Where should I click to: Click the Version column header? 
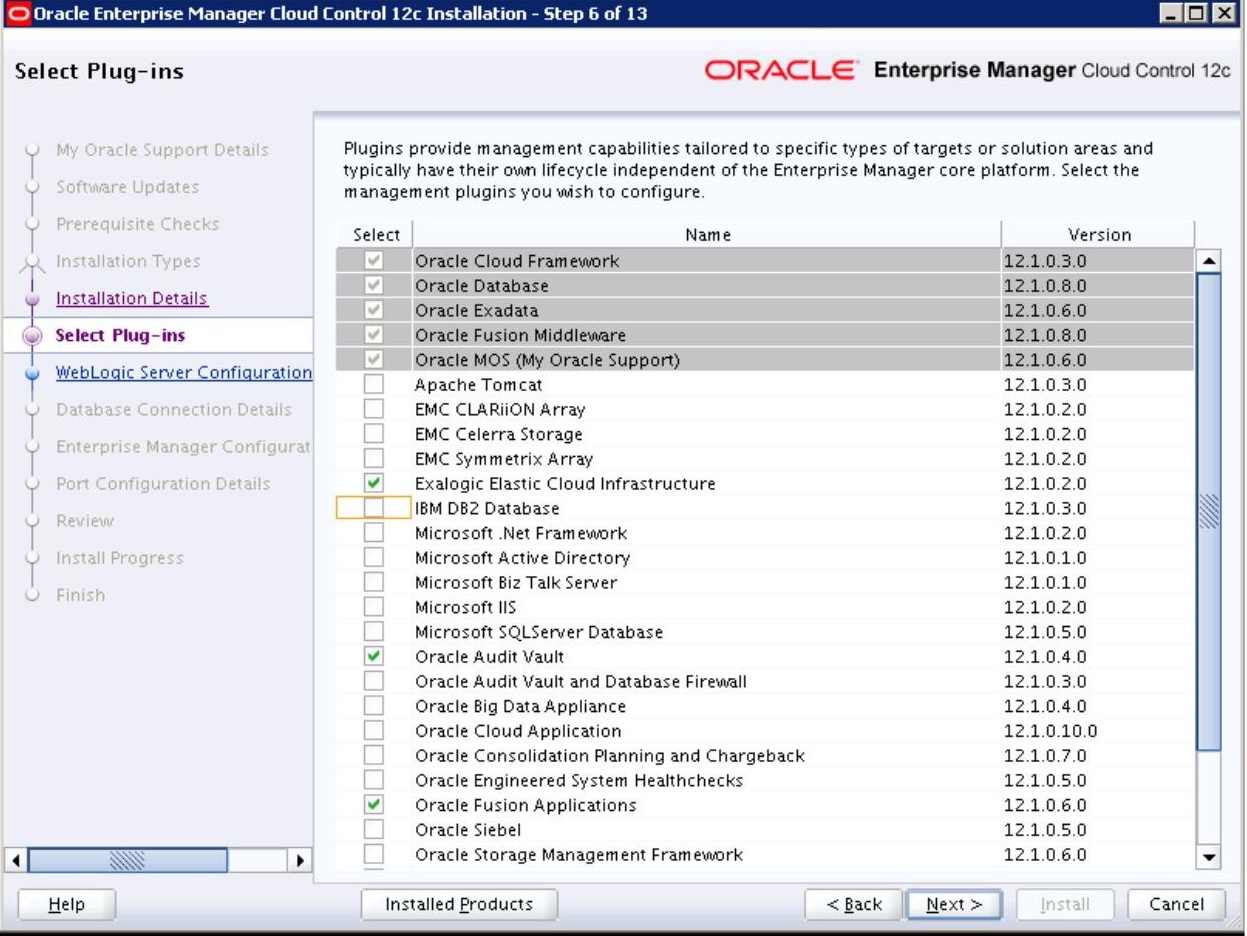click(x=1098, y=235)
